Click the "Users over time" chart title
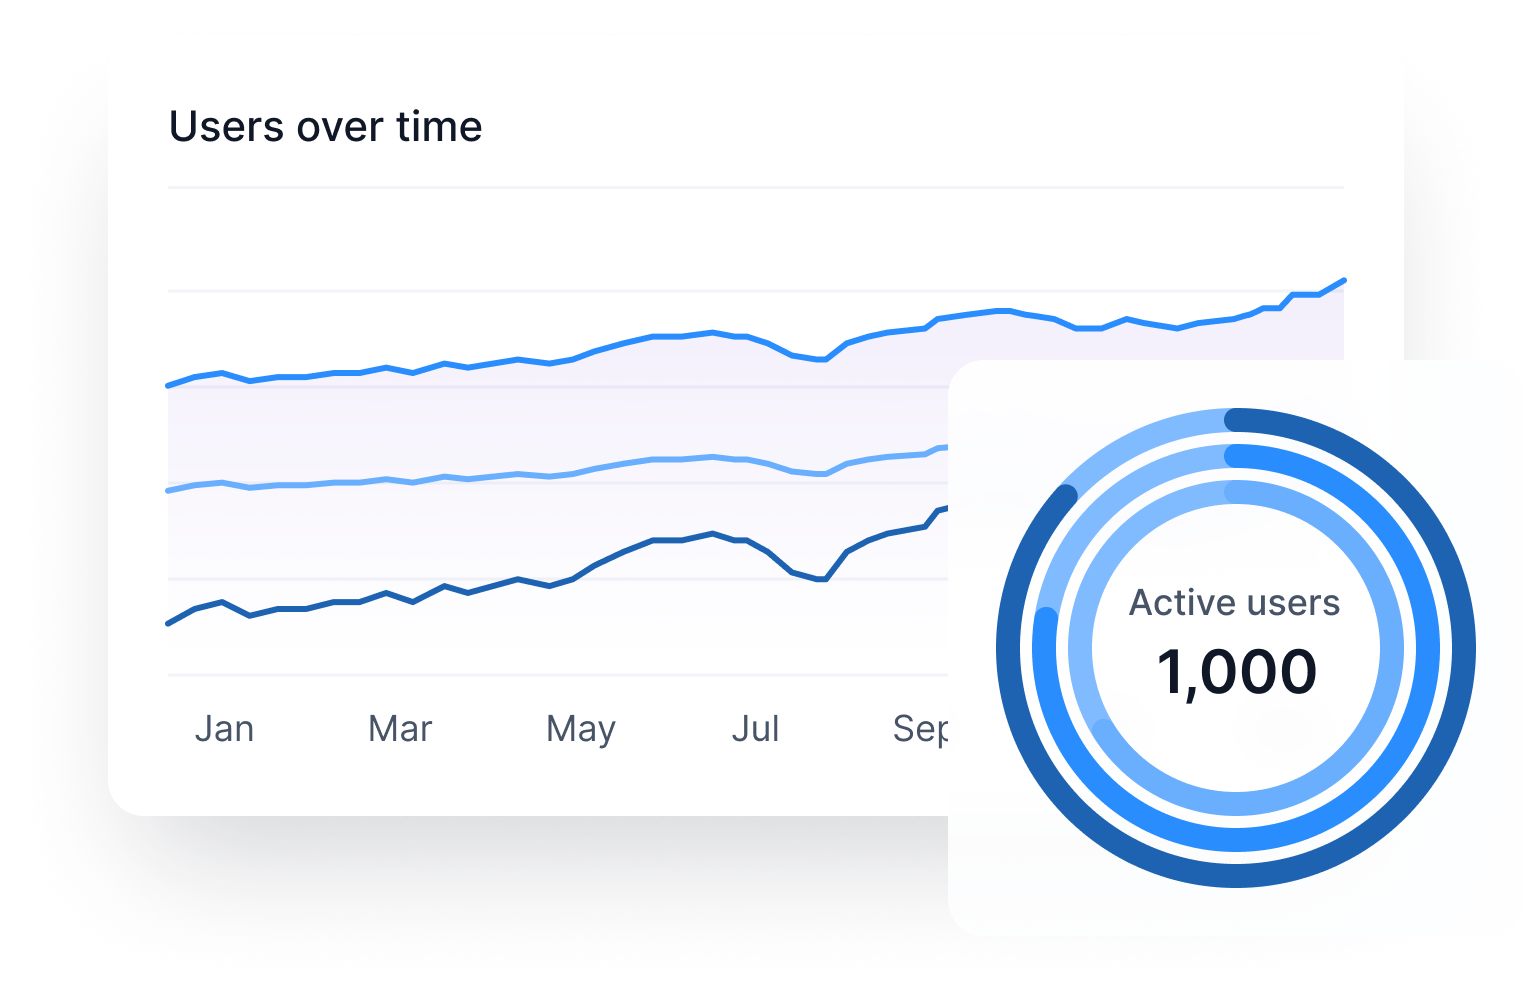The height and width of the screenshot is (996, 1524). click(x=325, y=127)
